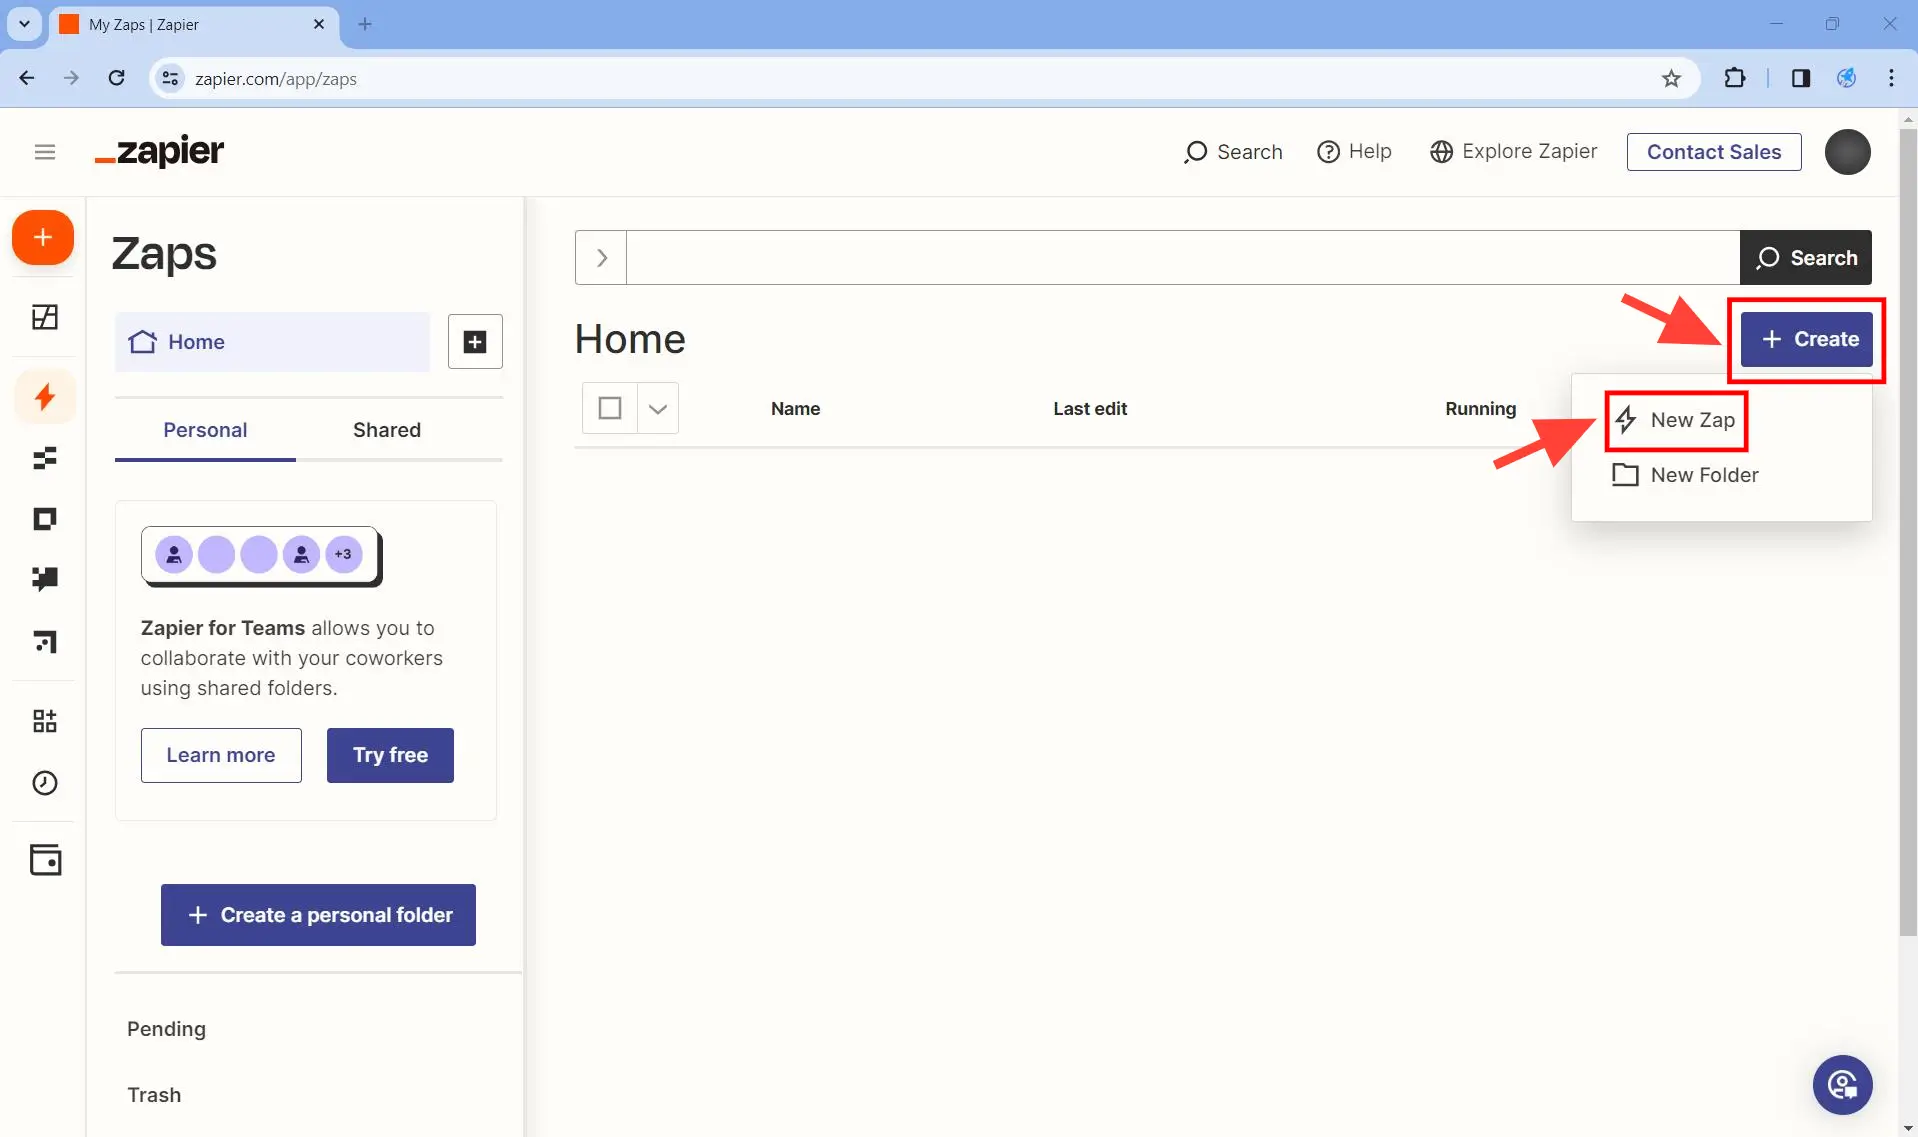Click the page vertical scrollbar
The width and height of the screenshot is (1918, 1137).
[1908, 530]
